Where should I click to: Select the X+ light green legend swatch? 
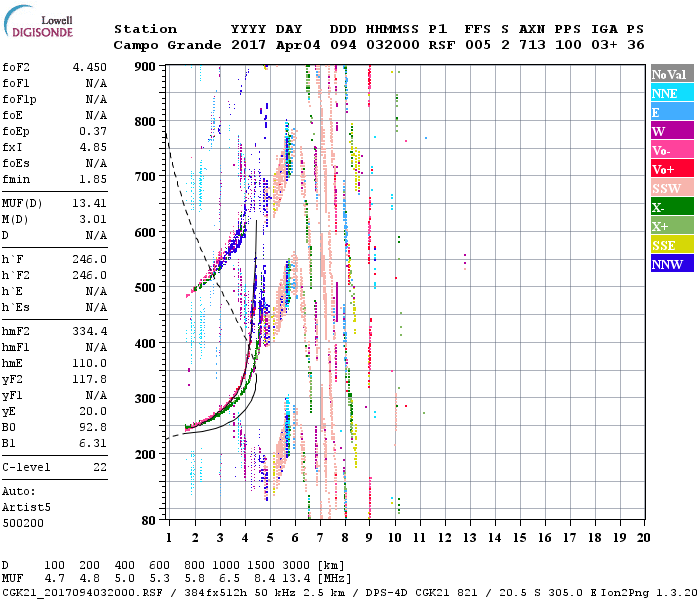coord(672,225)
